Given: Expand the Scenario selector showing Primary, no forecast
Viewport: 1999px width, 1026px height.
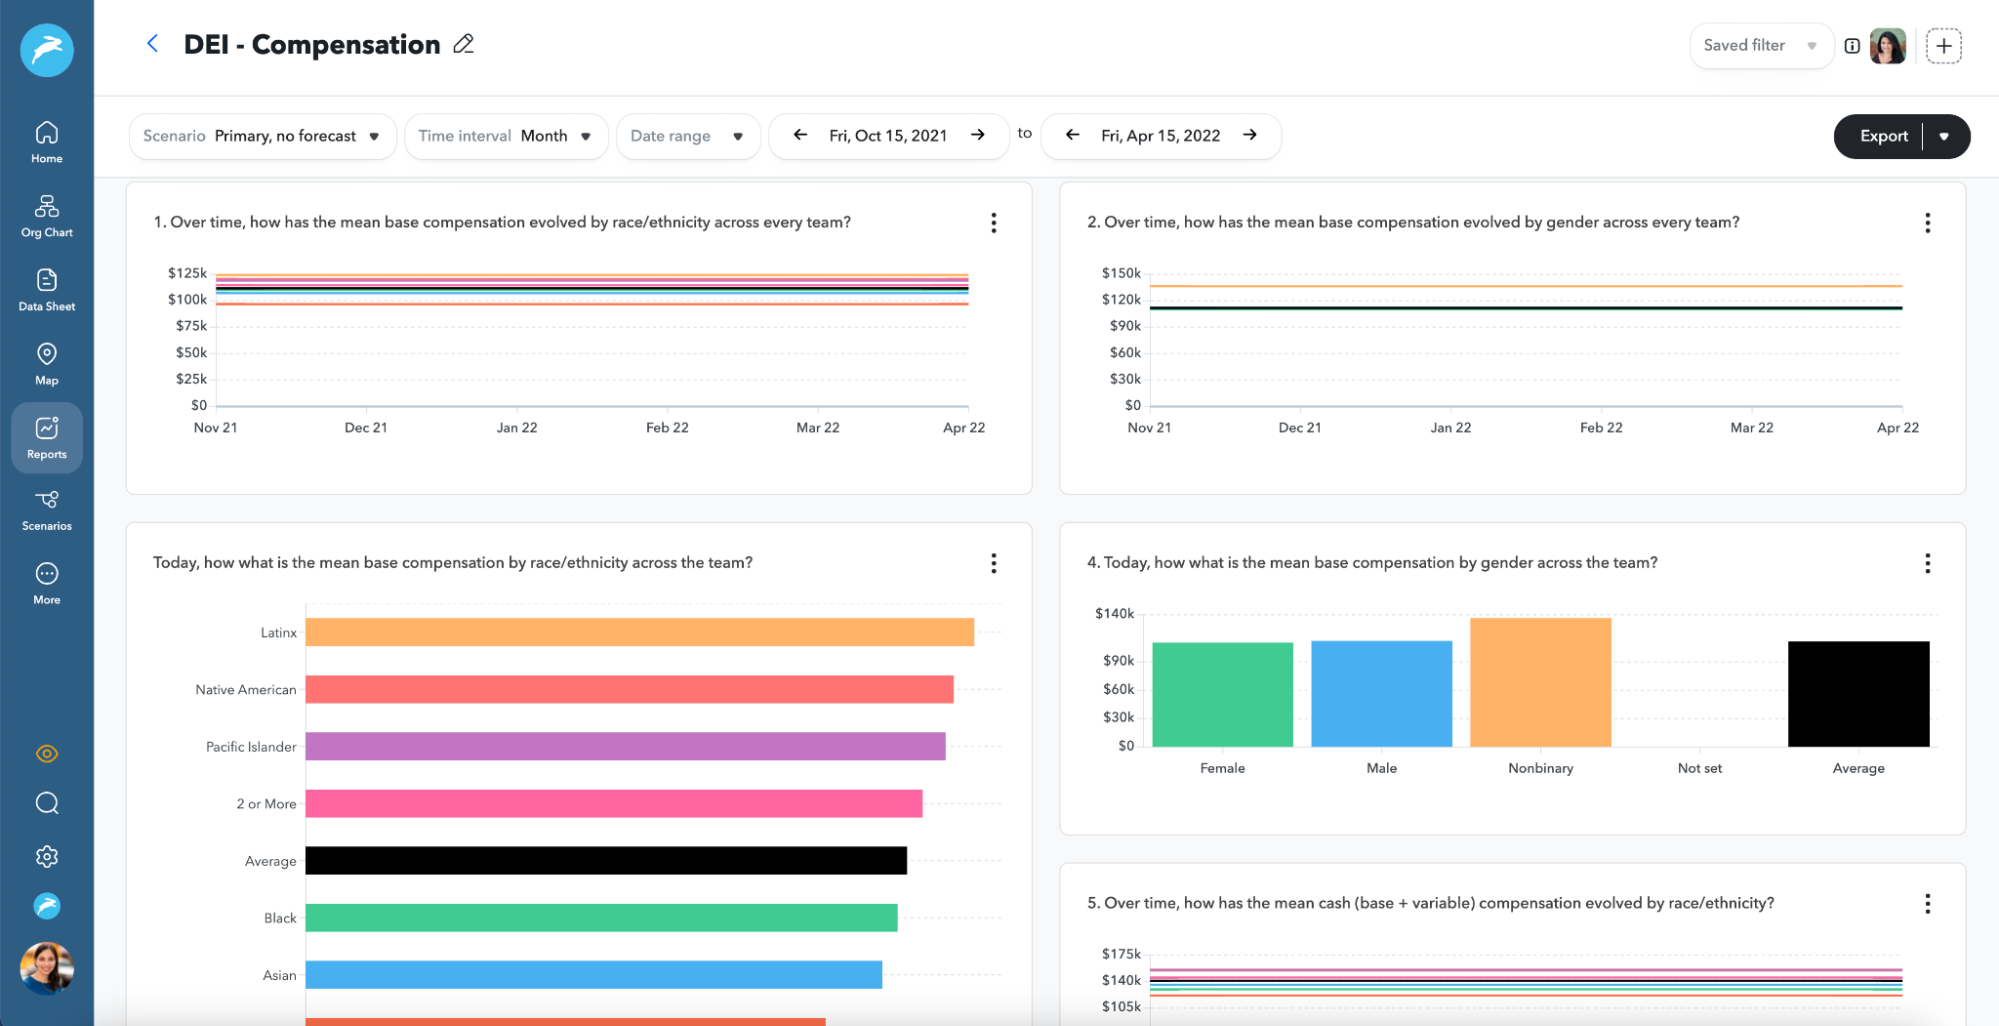Looking at the screenshot, I should pyautogui.click(x=262, y=136).
